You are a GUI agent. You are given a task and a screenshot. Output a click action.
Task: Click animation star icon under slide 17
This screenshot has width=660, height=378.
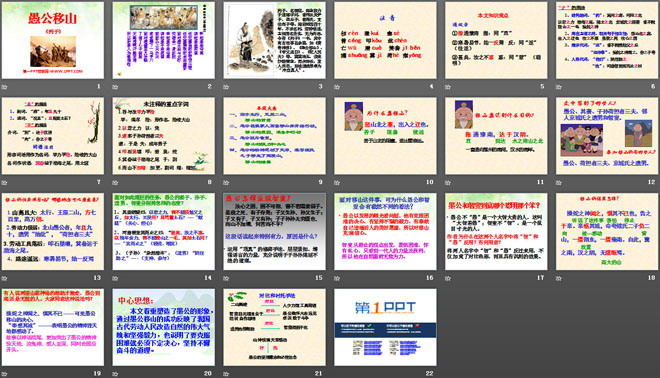tap(448, 278)
